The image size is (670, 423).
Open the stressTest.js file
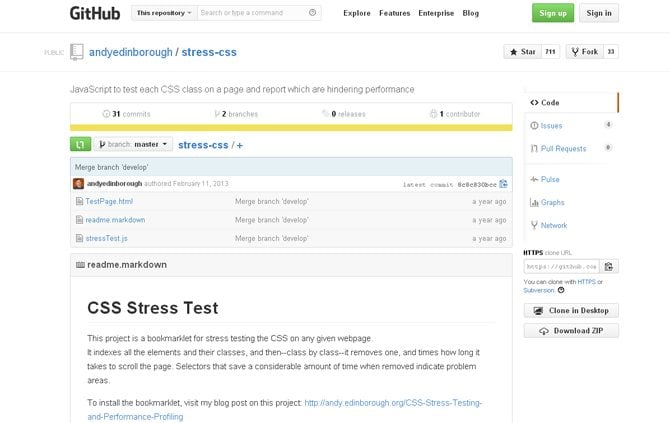[x=106, y=238]
